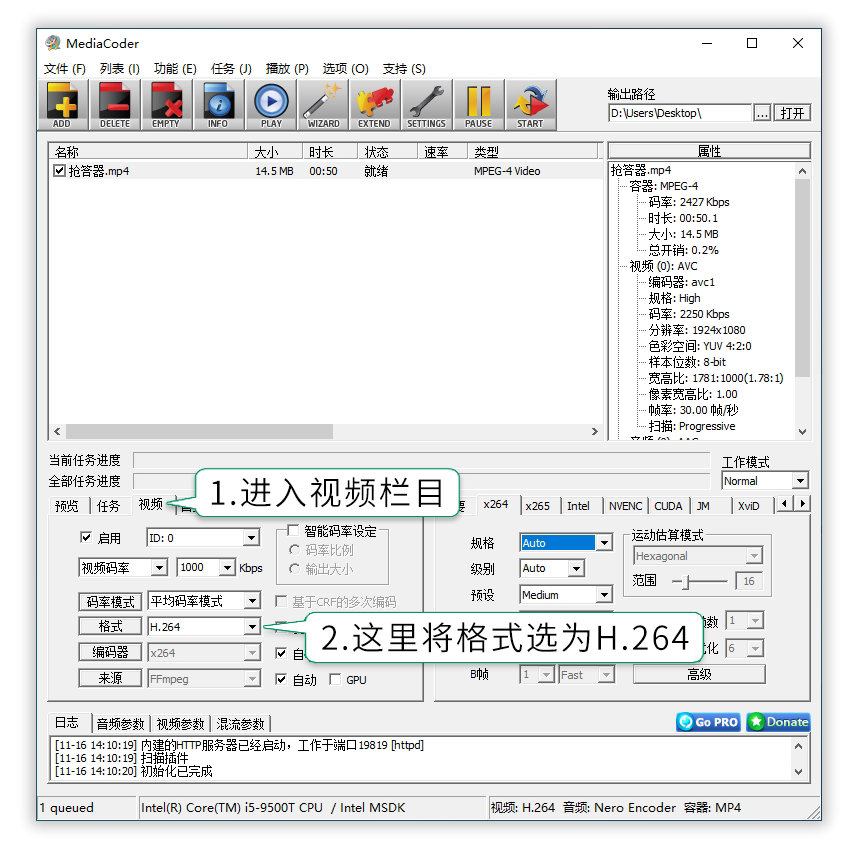This screenshot has height=849, width=850.
Task: Click the DELETE toolbar icon
Action: (x=115, y=105)
